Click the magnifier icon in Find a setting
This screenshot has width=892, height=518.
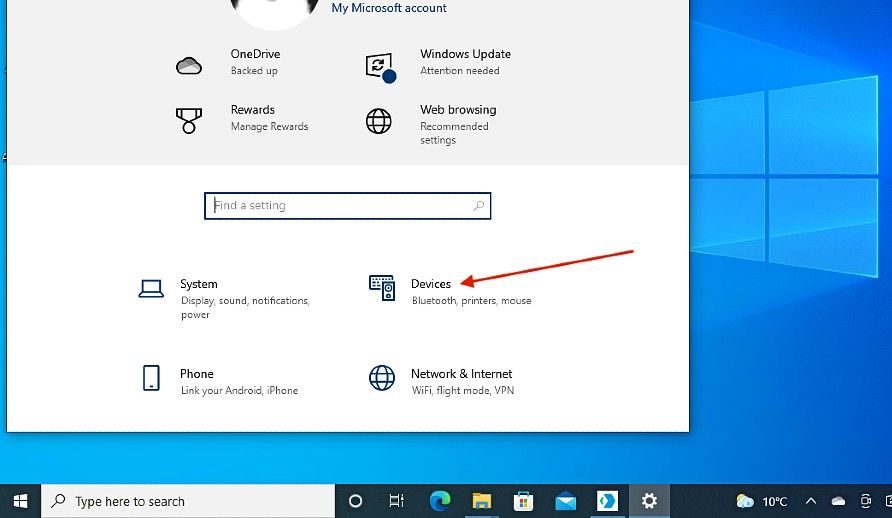click(x=478, y=205)
